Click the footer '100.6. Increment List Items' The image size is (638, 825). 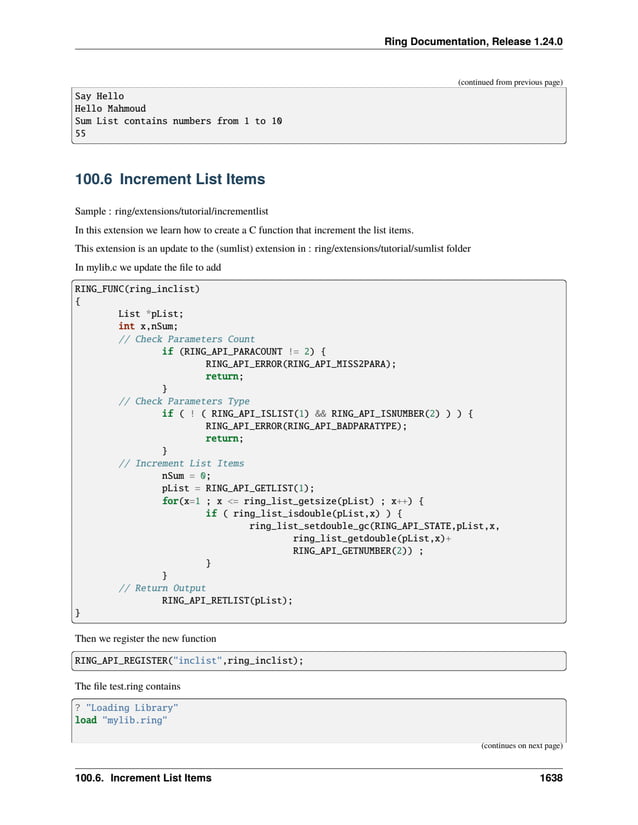(143, 778)
